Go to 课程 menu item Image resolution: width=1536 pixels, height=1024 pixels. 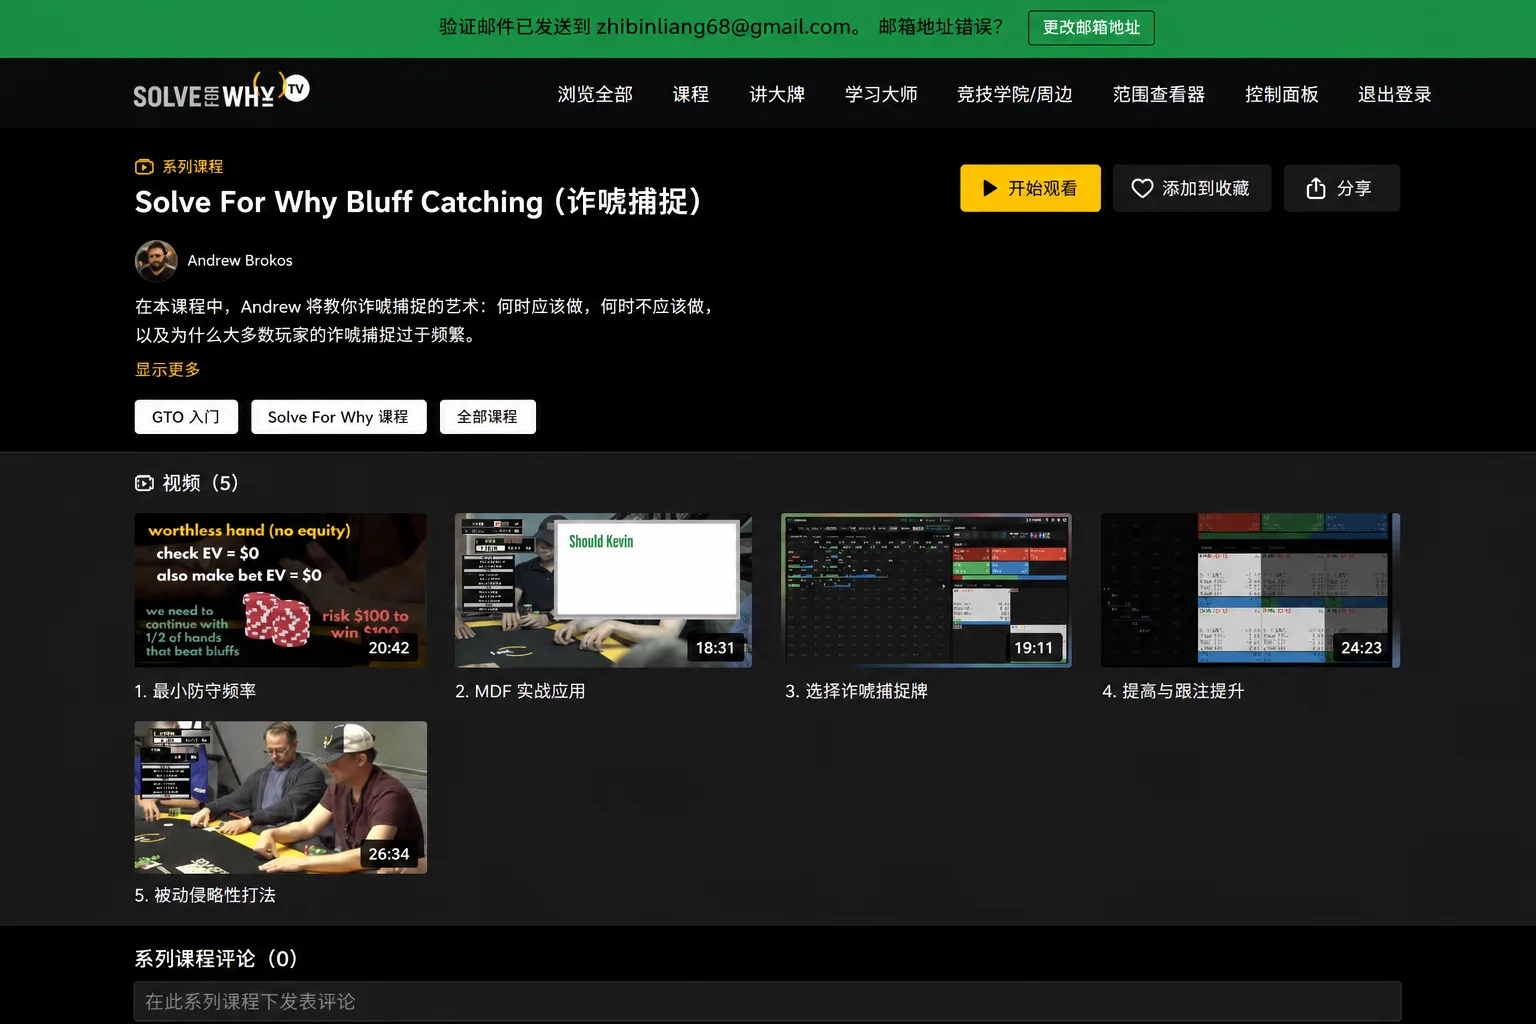point(691,94)
